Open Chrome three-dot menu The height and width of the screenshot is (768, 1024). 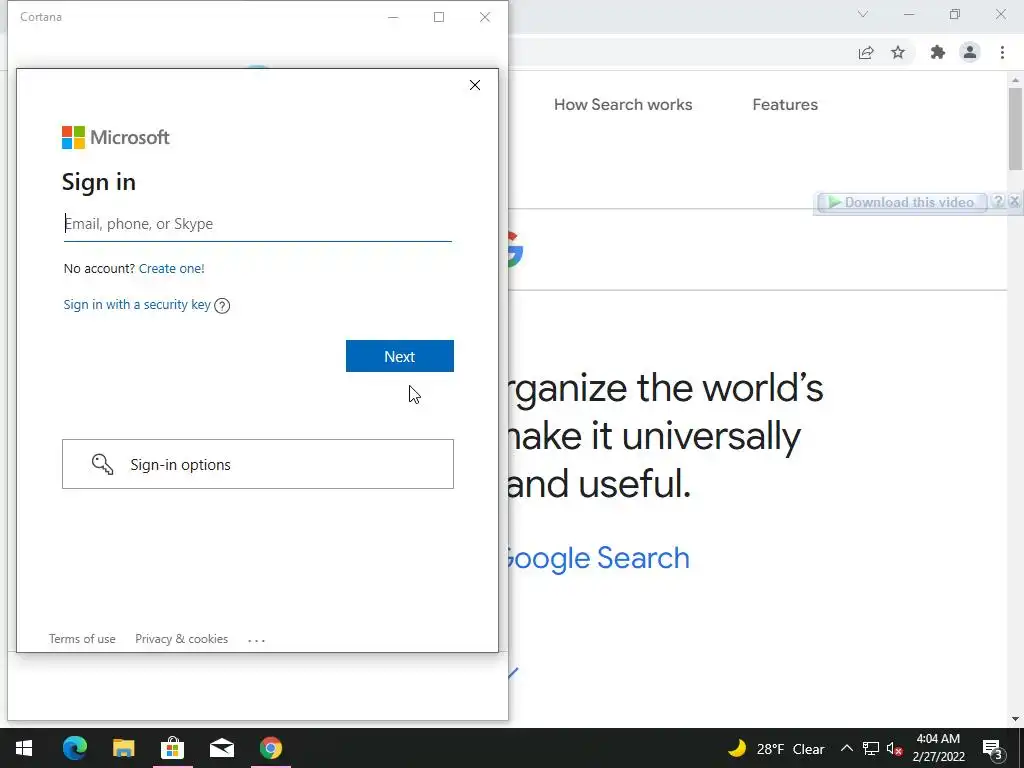(1002, 52)
